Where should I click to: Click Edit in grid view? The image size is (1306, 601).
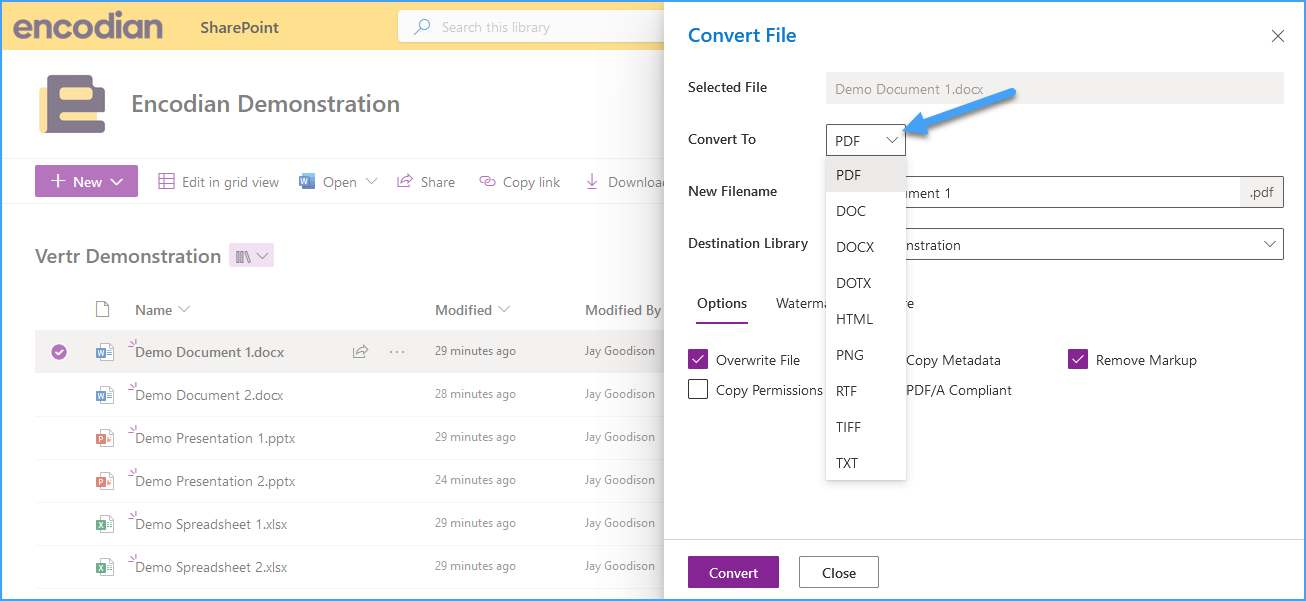tap(219, 182)
